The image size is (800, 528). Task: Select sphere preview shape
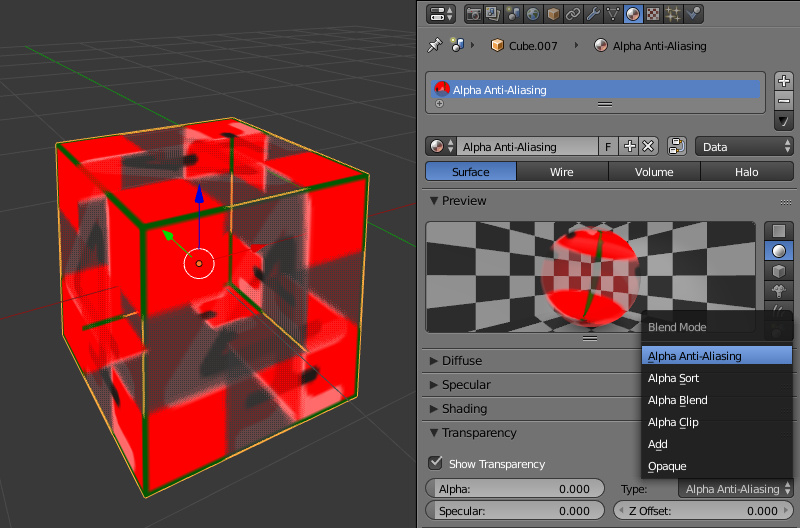pyautogui.click(x=779, y=251)
